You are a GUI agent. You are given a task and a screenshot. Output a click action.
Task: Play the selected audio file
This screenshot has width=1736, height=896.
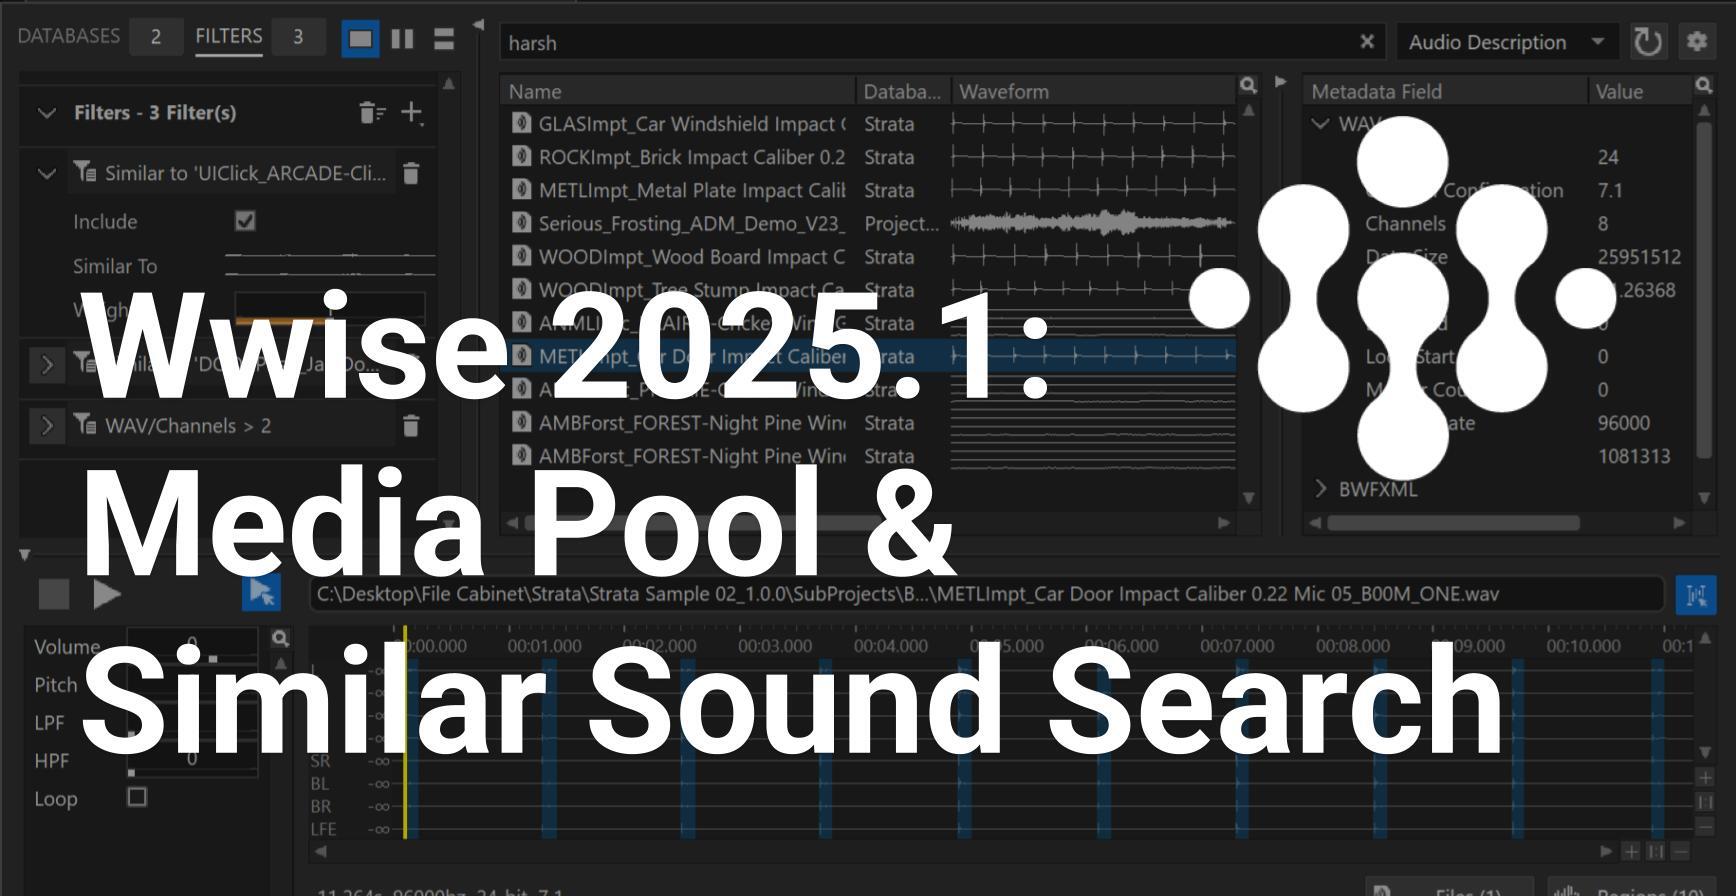pos(106,594)
